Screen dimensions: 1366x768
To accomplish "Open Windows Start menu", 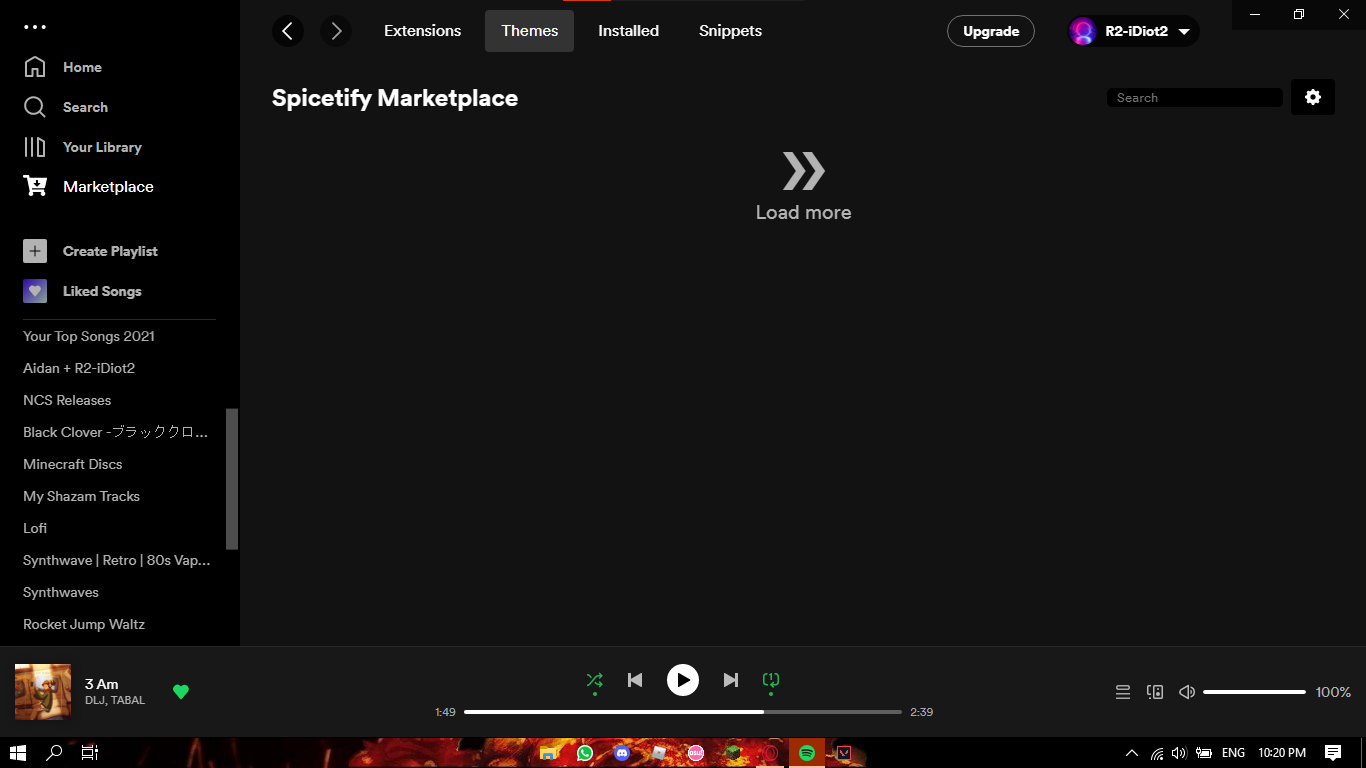I will pyautogui.click(x=18, y=753).
